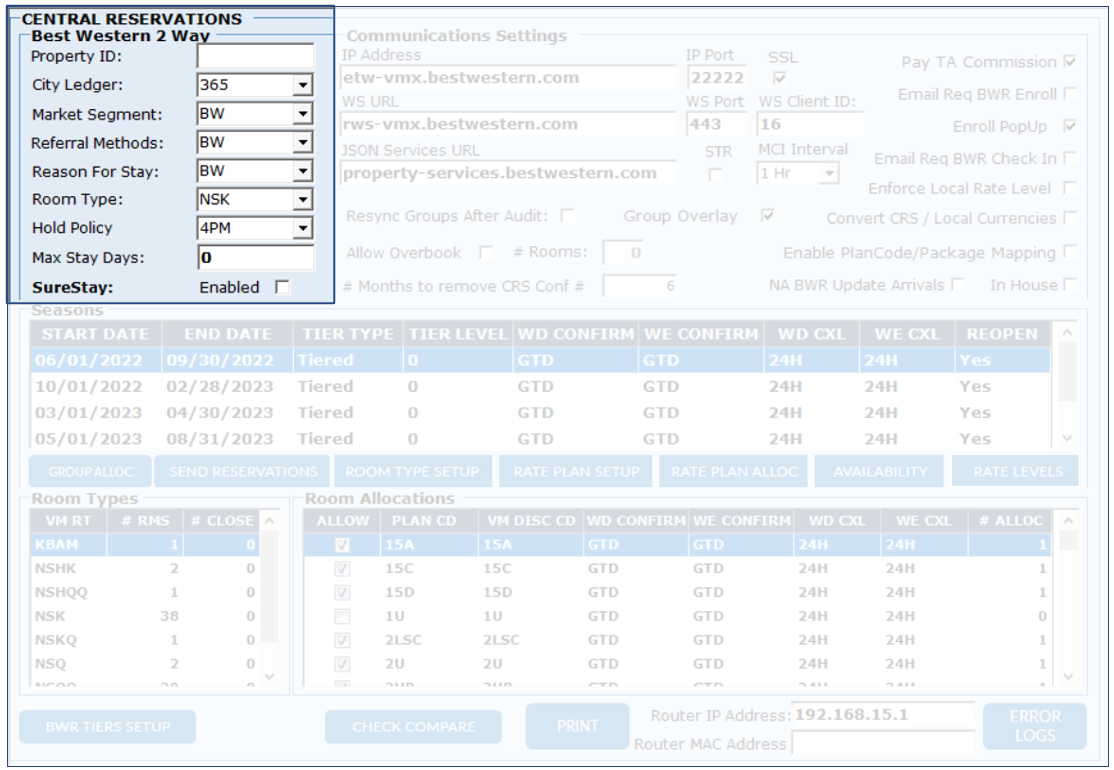This screenshot has height=770, width=1114.
Task: Select the 10/01/2022 season row
Action: (88, 387)
